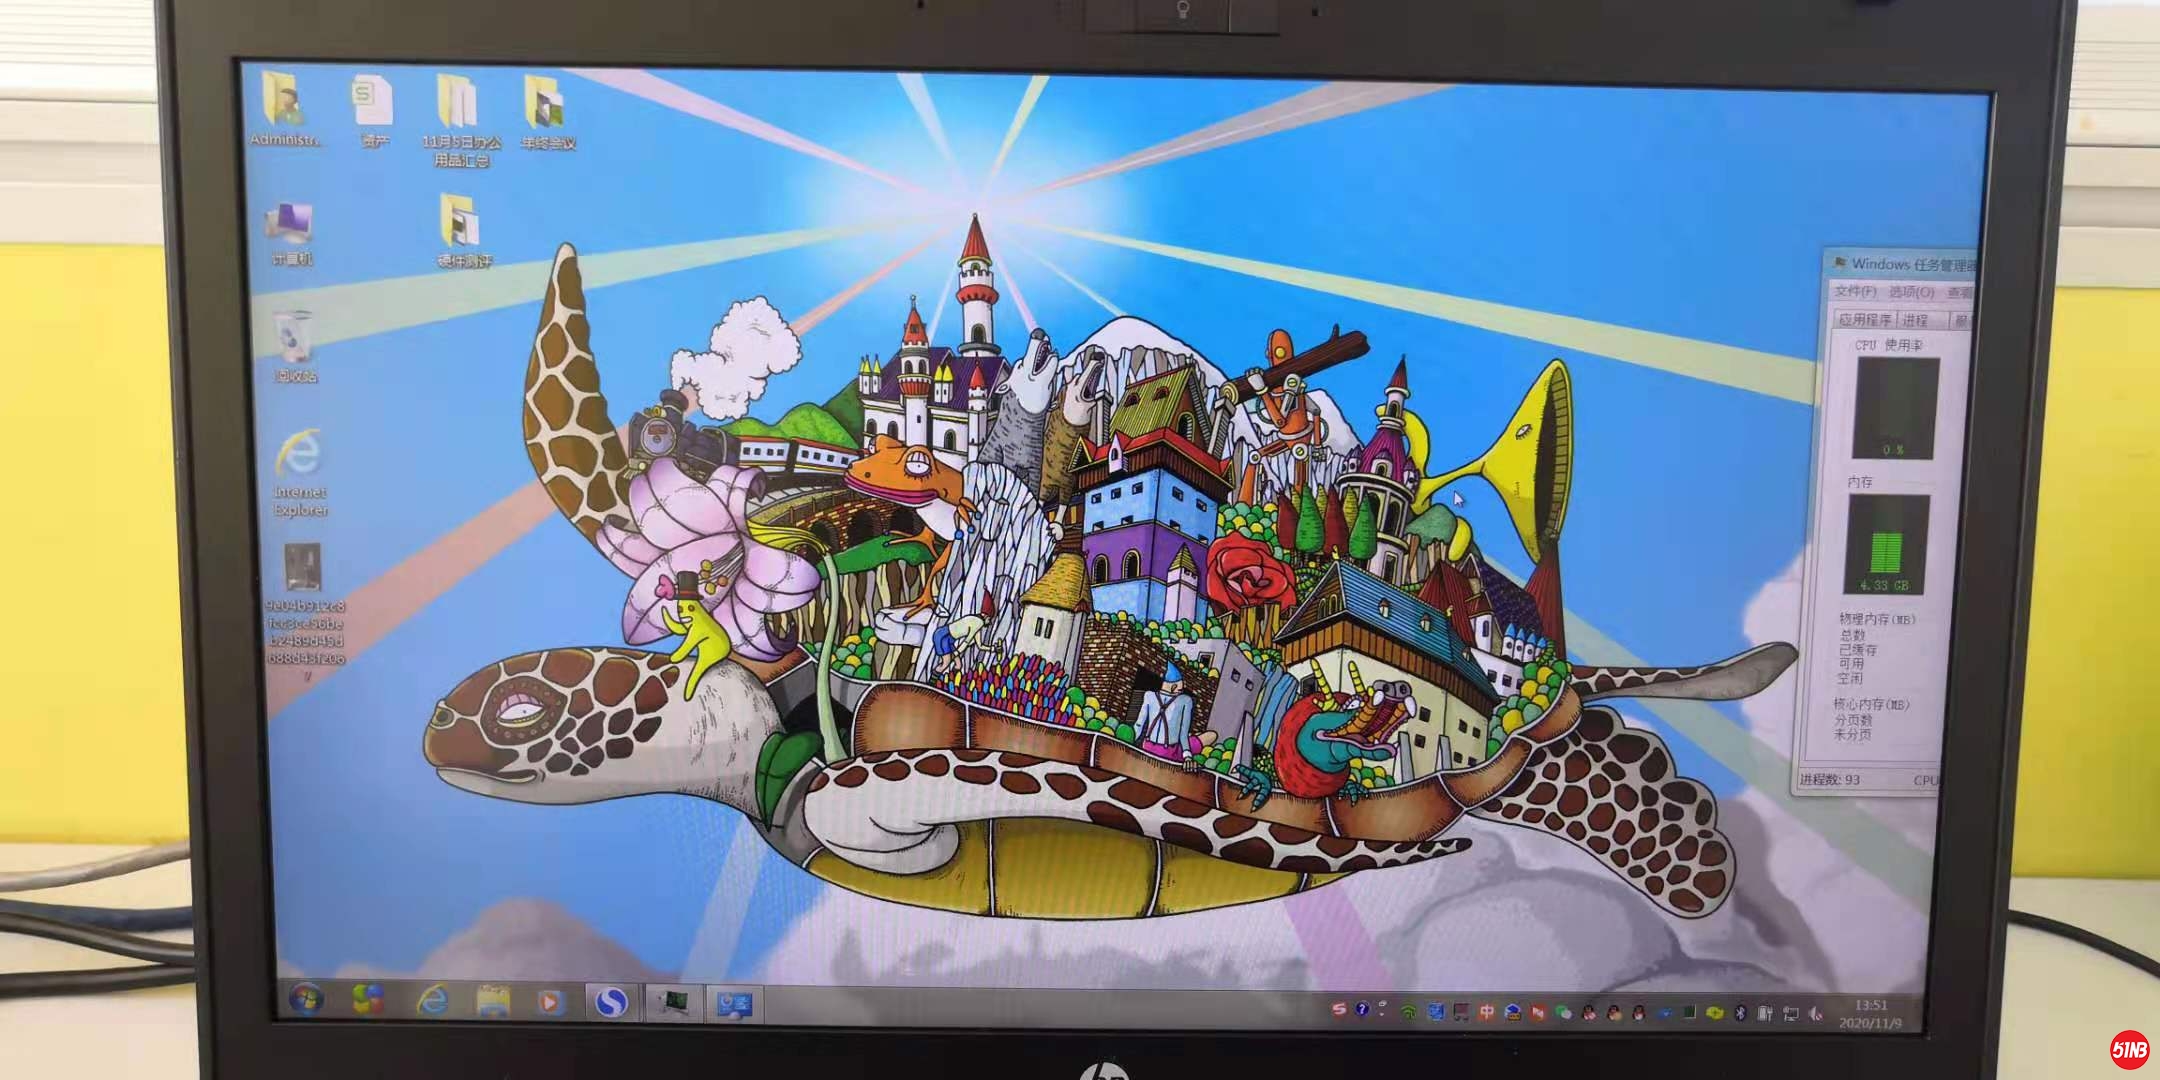Click the Task Manager title bar
This screenshot has height=1080, width=2160.
pos(1902,264)
